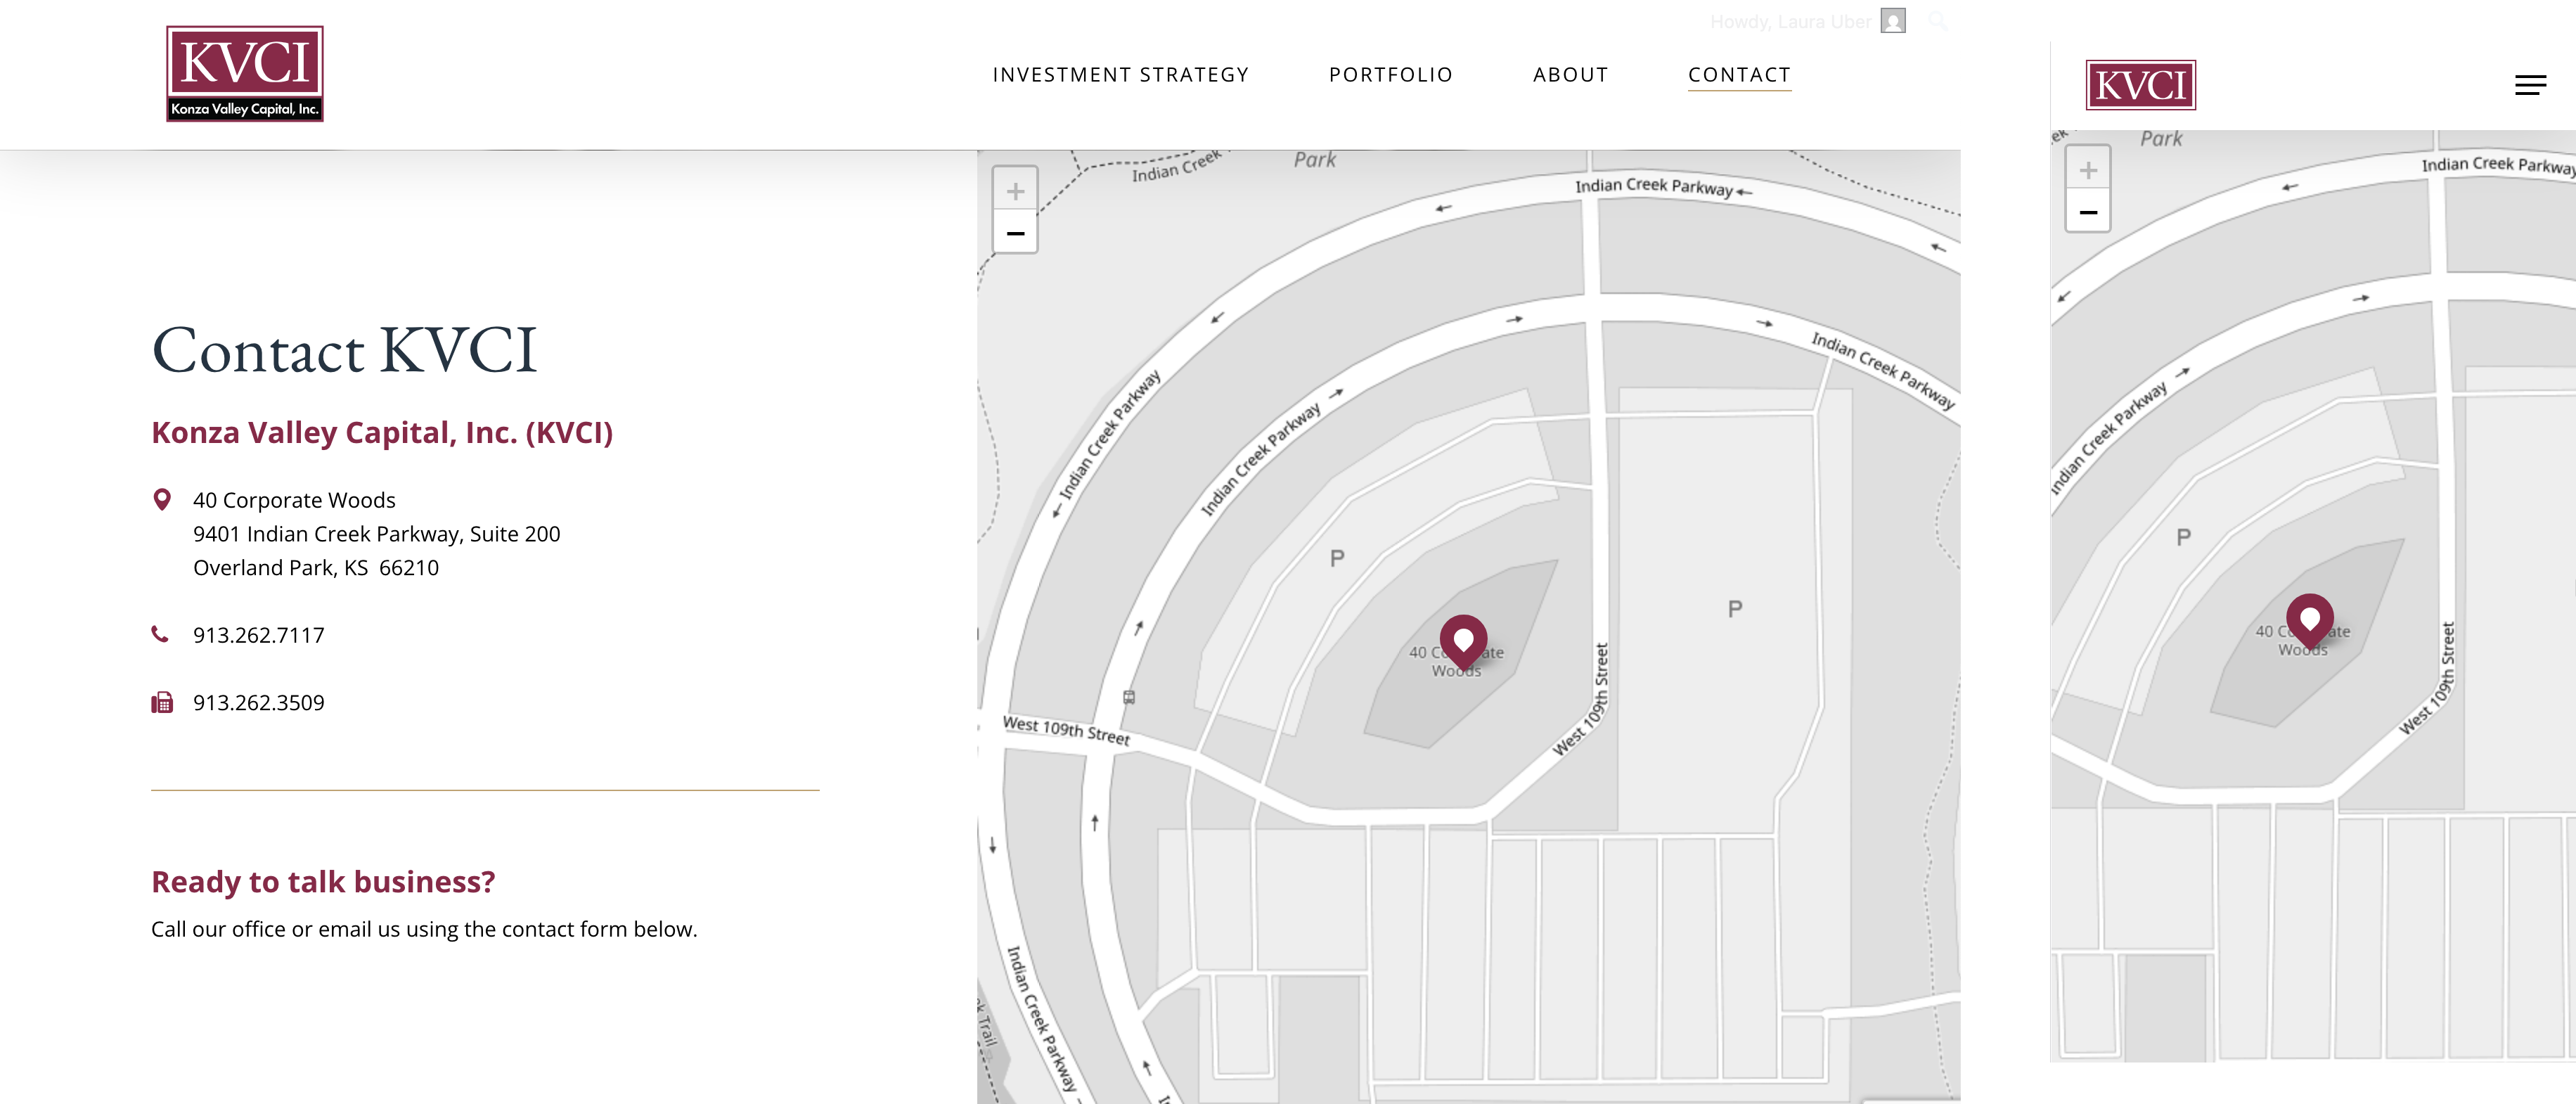Click the phone number 913.262.7117

click(x=258, y=635)
